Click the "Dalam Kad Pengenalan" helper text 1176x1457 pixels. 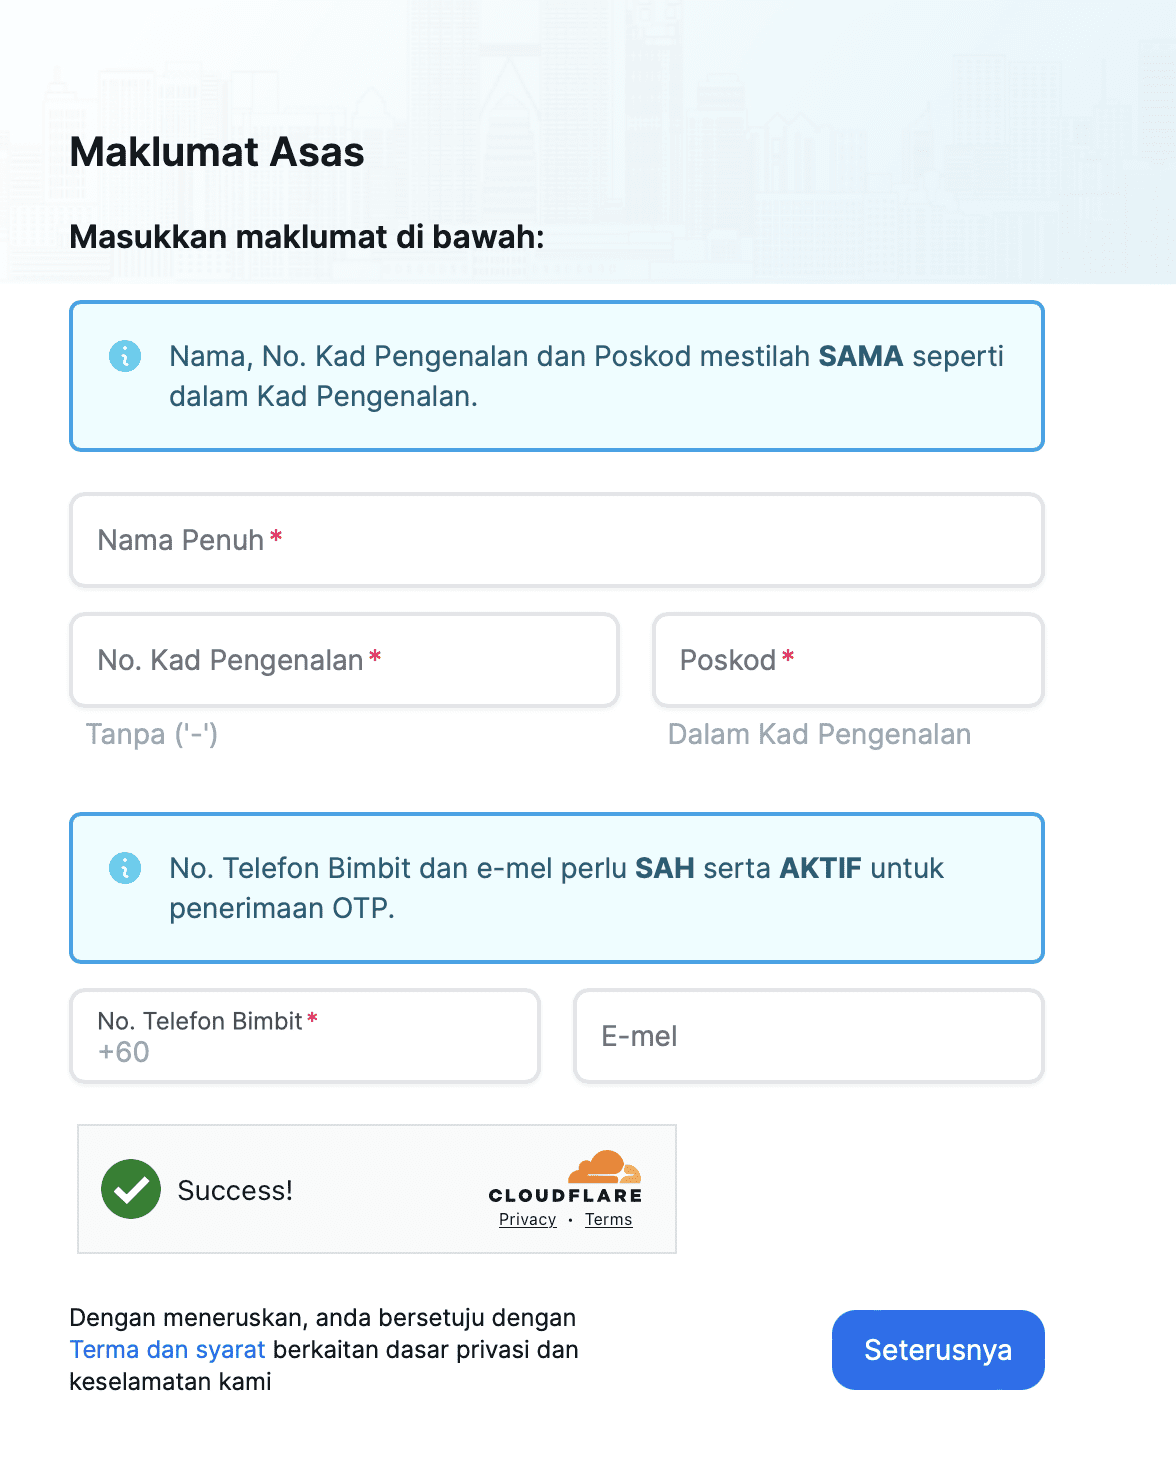[x=819, y=734]
